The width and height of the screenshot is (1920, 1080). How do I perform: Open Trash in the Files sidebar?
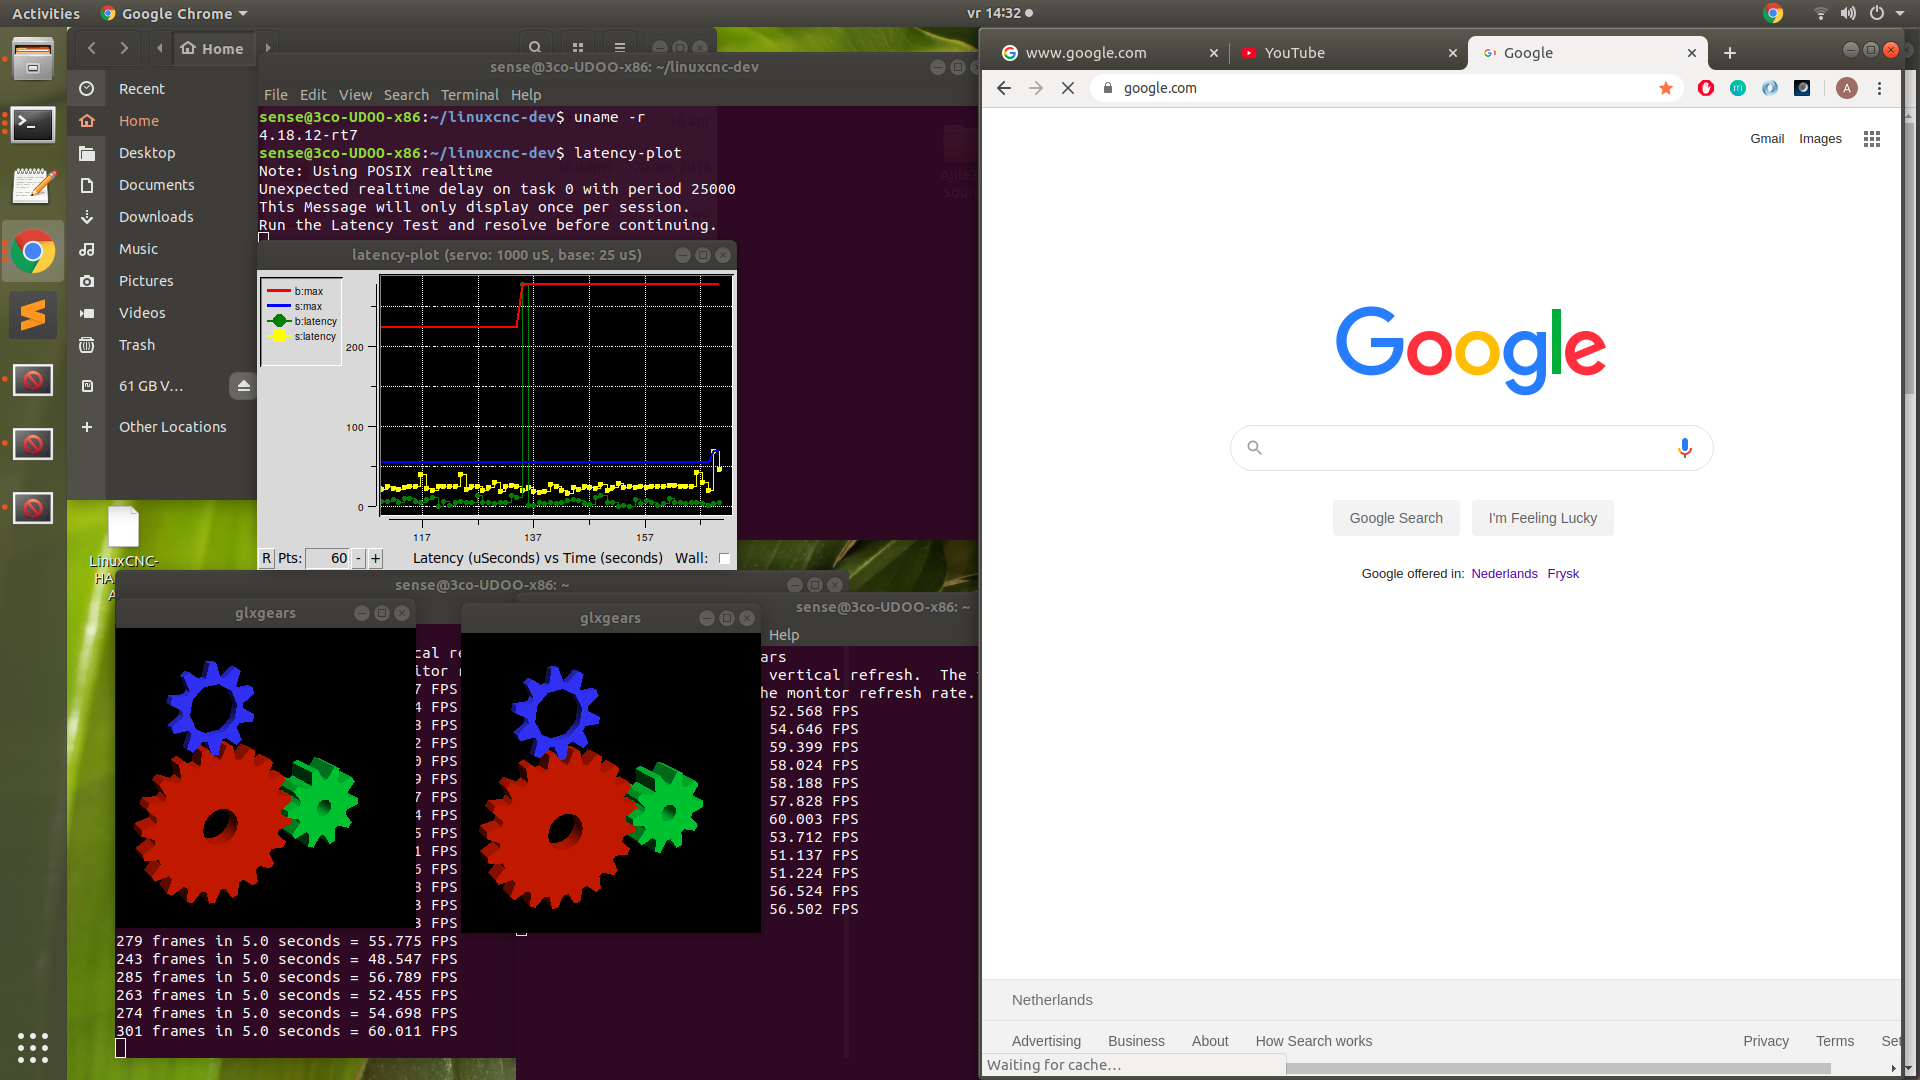[137, 345]
